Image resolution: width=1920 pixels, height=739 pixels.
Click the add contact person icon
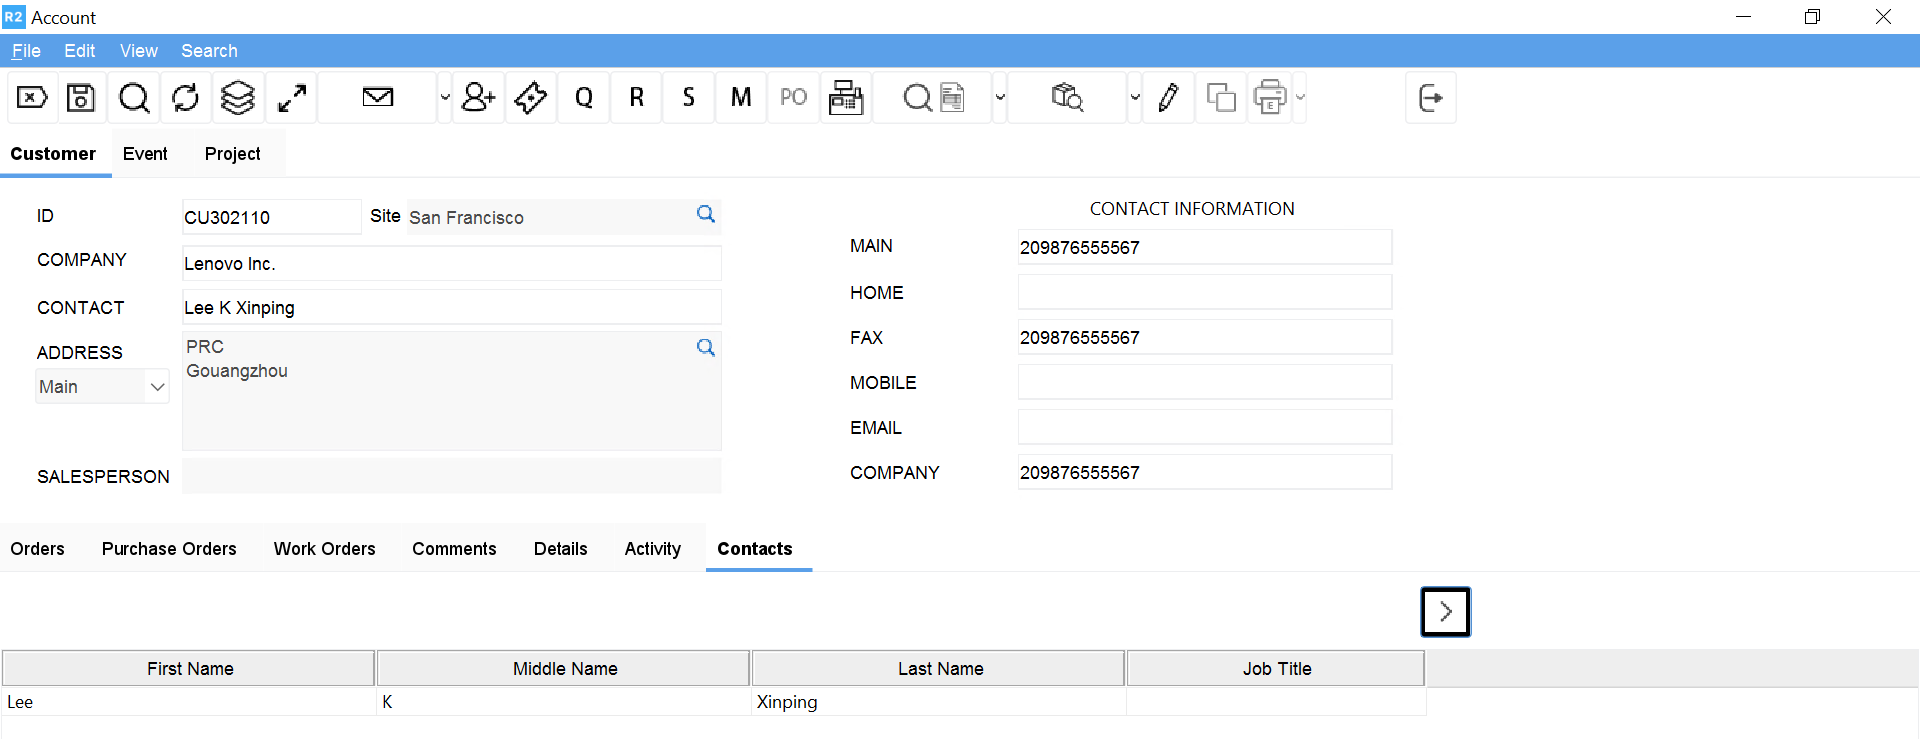click(478, 98)
